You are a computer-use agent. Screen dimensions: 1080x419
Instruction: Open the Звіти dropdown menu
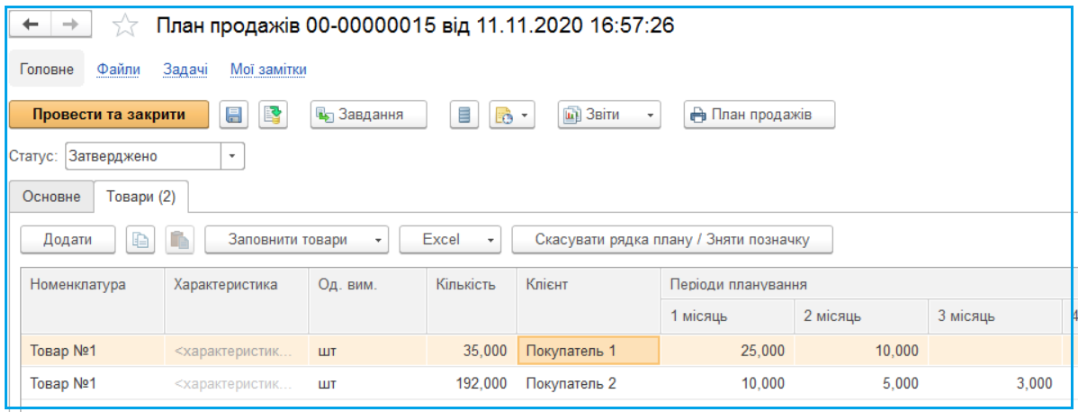[609, 115]
